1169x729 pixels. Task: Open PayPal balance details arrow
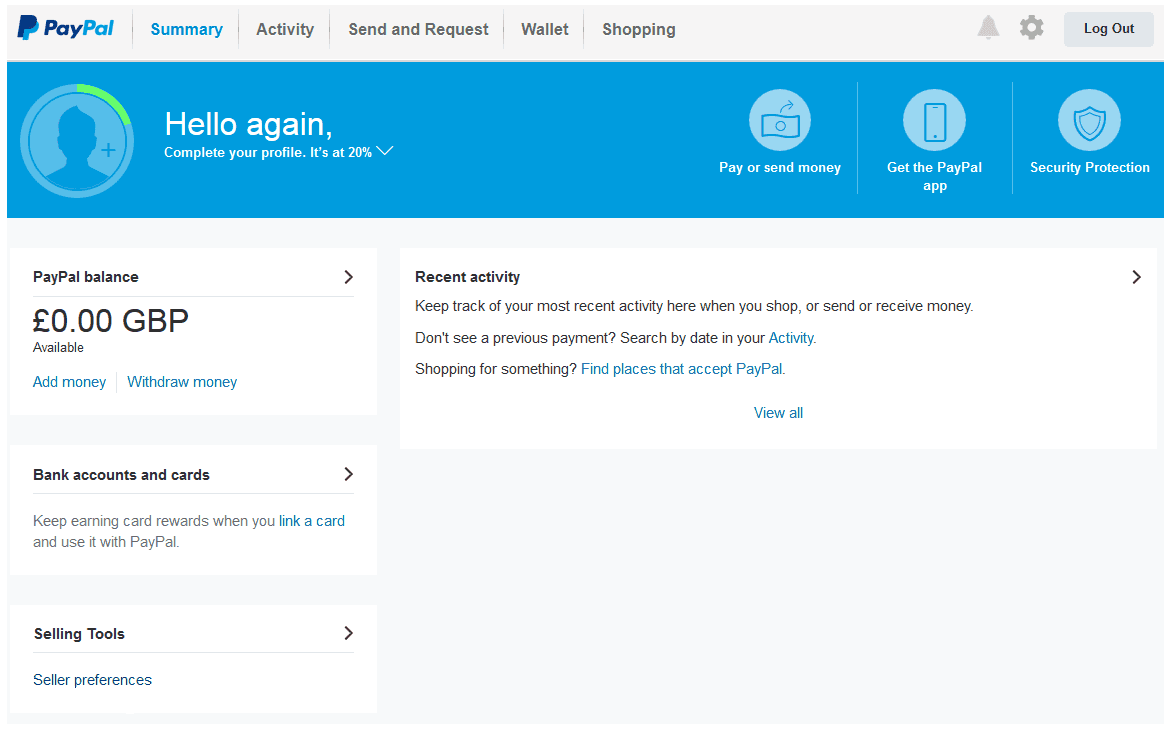(348, 277)
